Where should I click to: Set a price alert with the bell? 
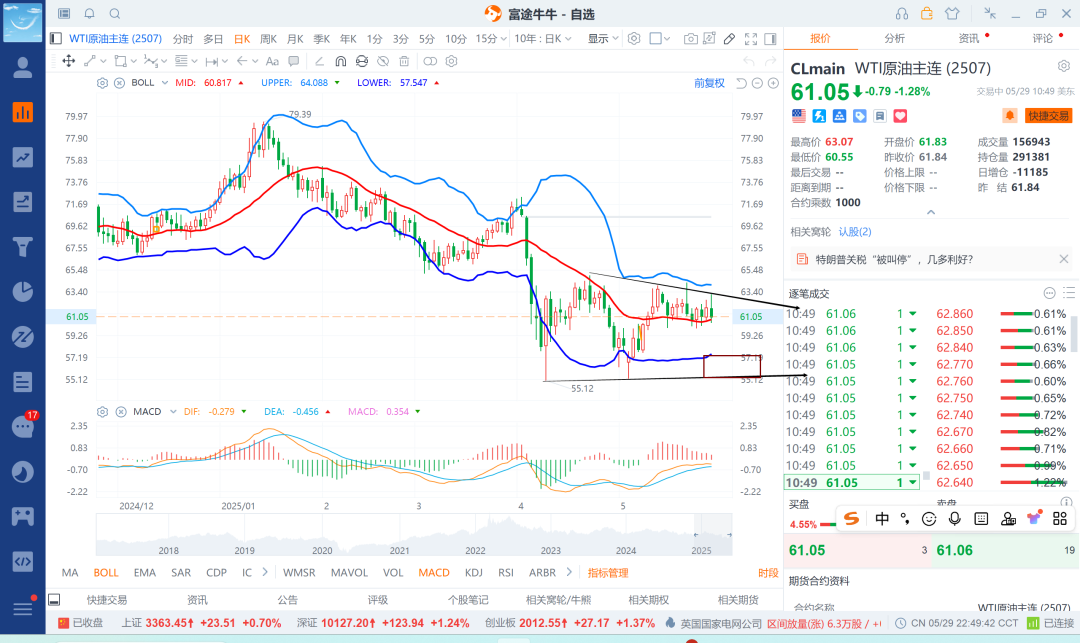point(1010,116)
